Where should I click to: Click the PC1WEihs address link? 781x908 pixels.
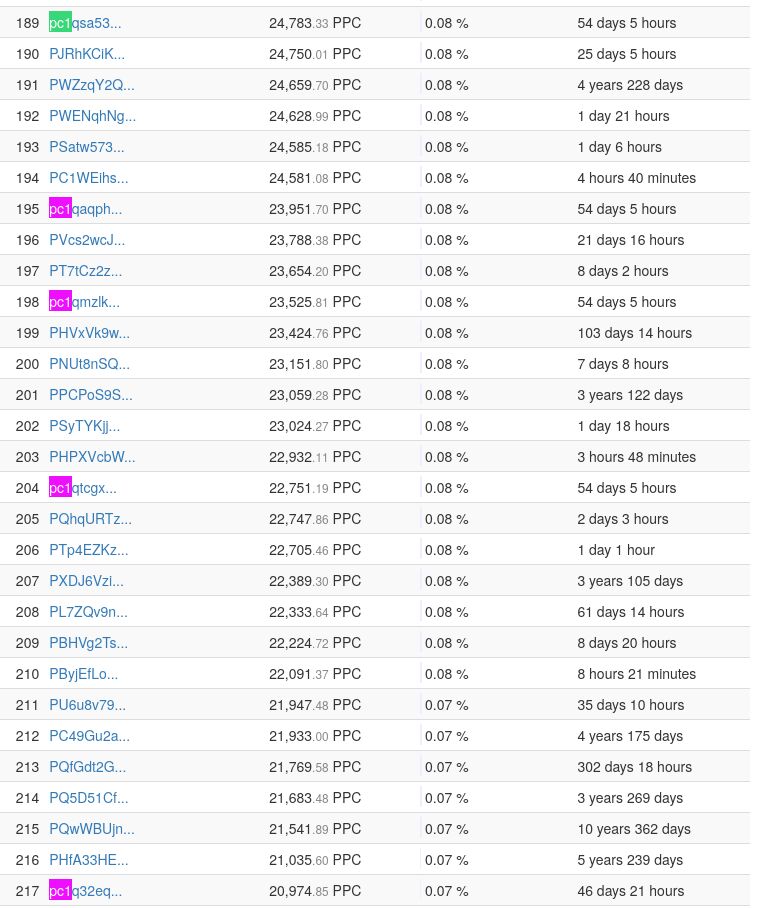(88, 178)
